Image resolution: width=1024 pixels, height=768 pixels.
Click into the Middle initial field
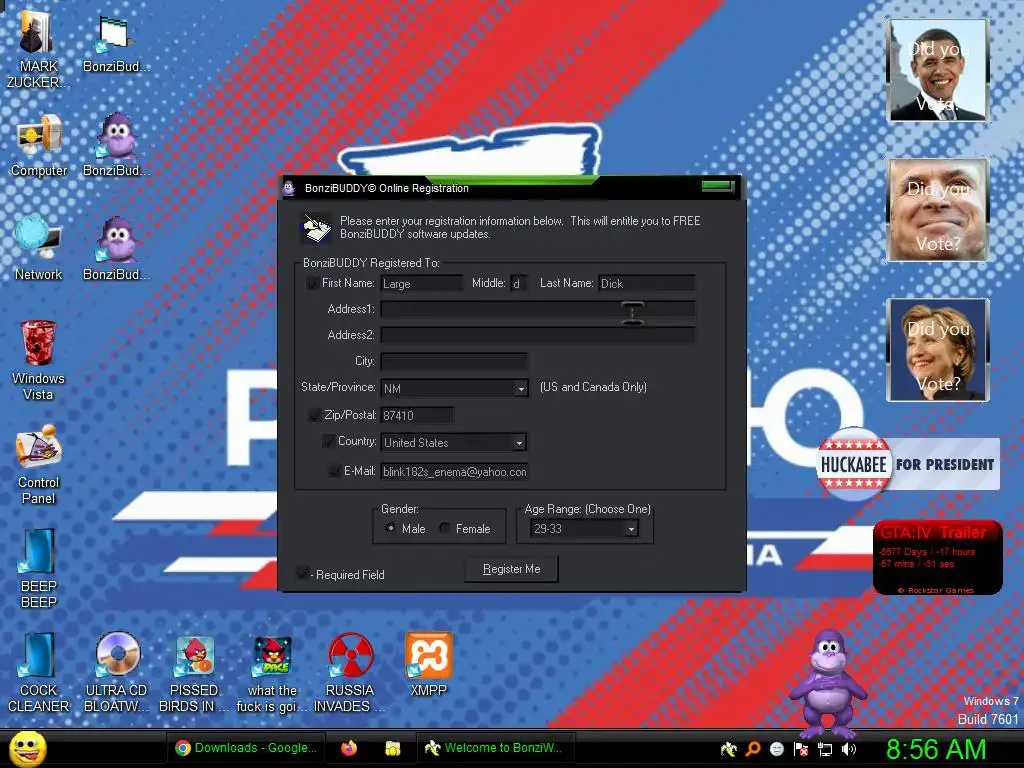[x=519, y=283]
